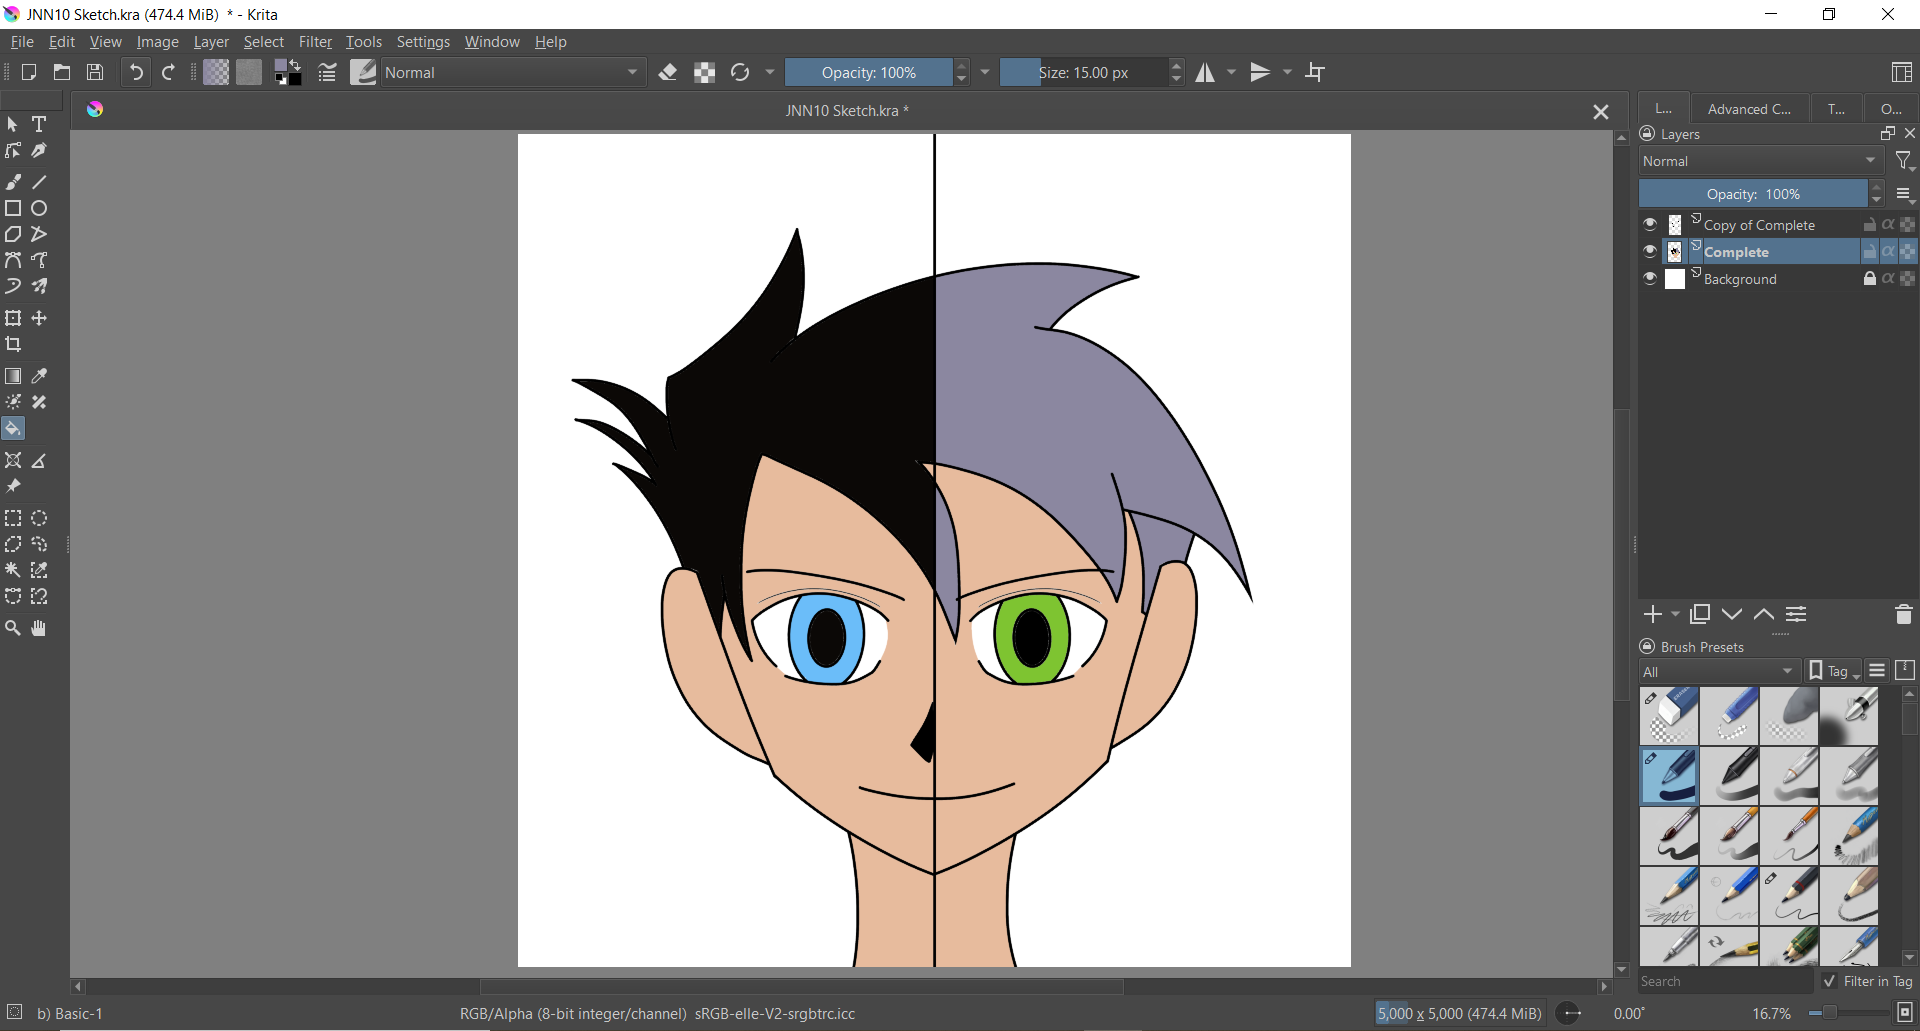Viewport: 1920px width, 1031px height.
Task: Open the Settings menu
Action: [x=423, y=42]
